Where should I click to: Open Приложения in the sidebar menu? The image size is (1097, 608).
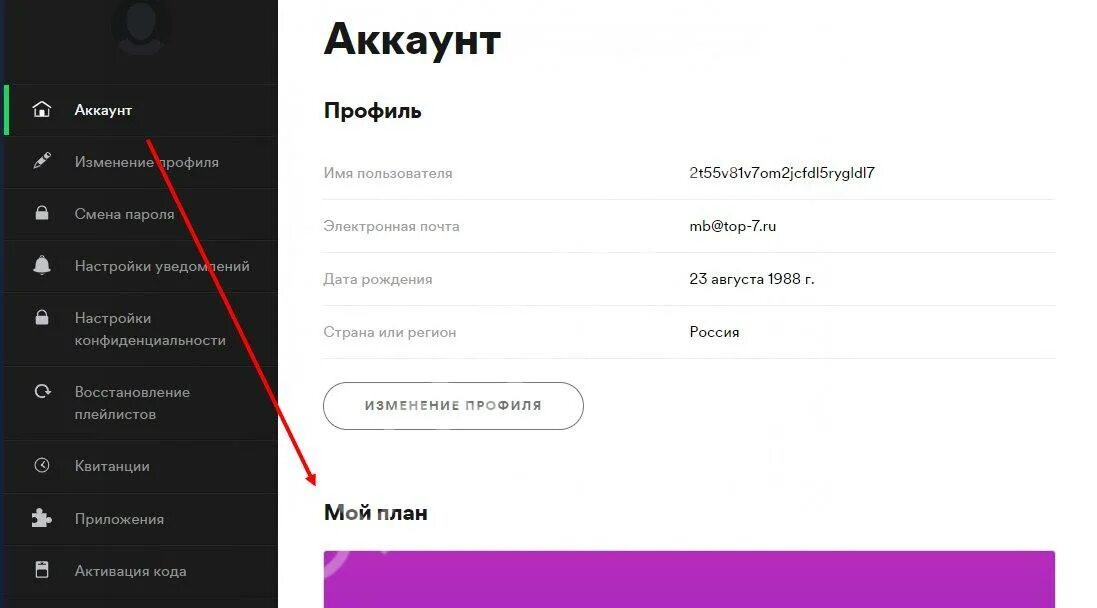tap(141, 519)
